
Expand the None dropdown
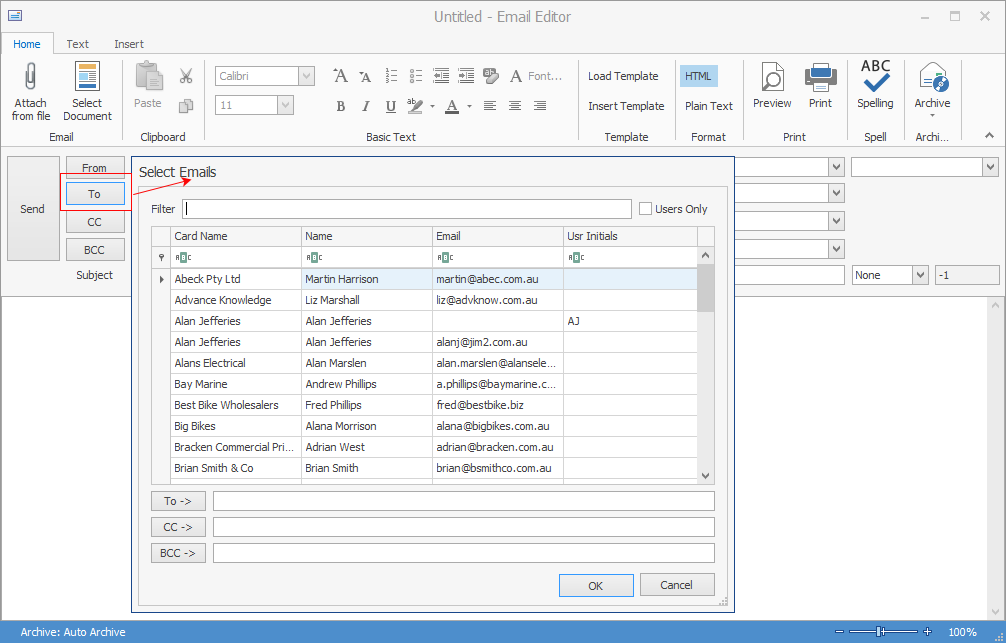[919, 275]
